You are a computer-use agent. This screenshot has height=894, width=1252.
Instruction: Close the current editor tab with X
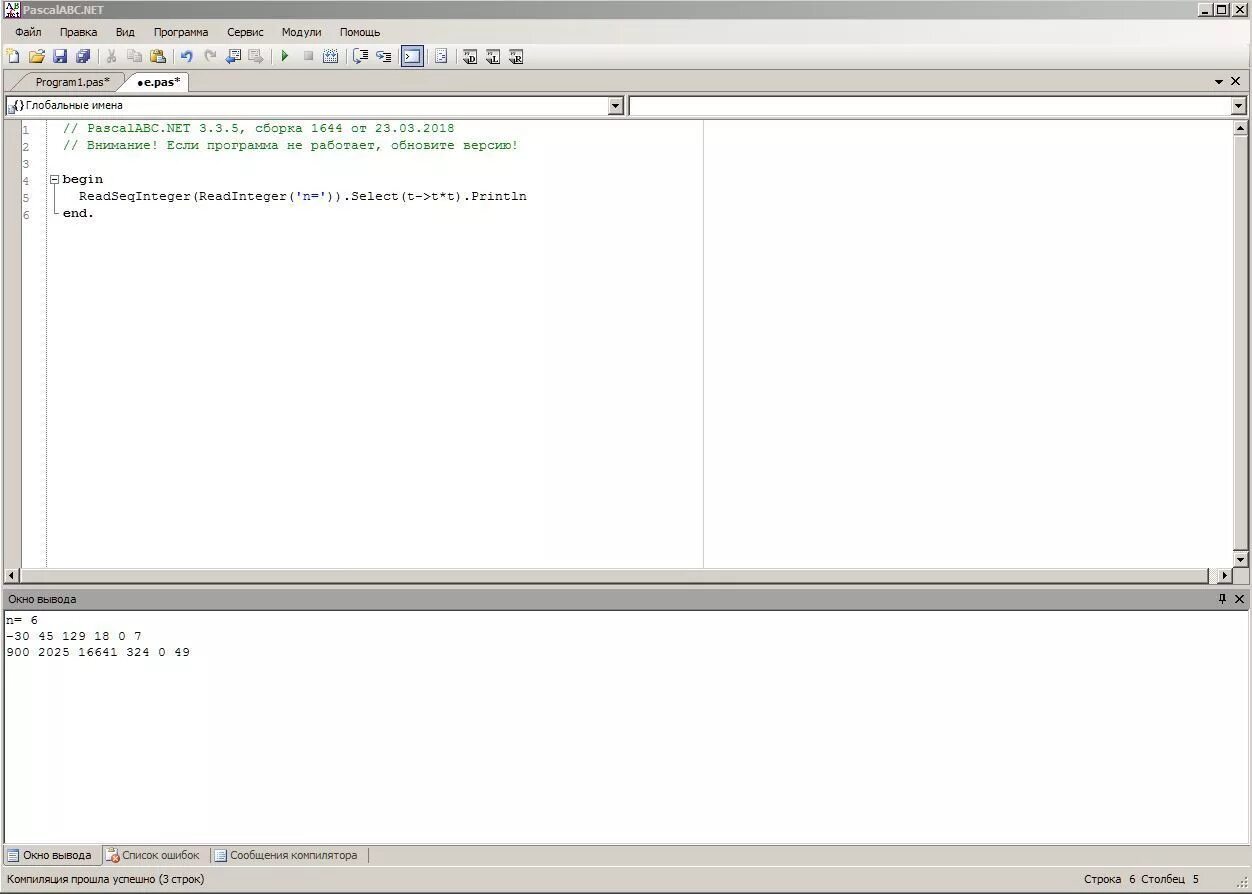pos(1237,82)
